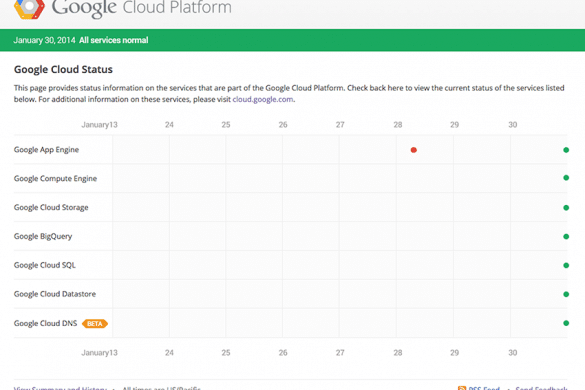
Task: Click the All services normal status banner
Action: click(292, 40)
